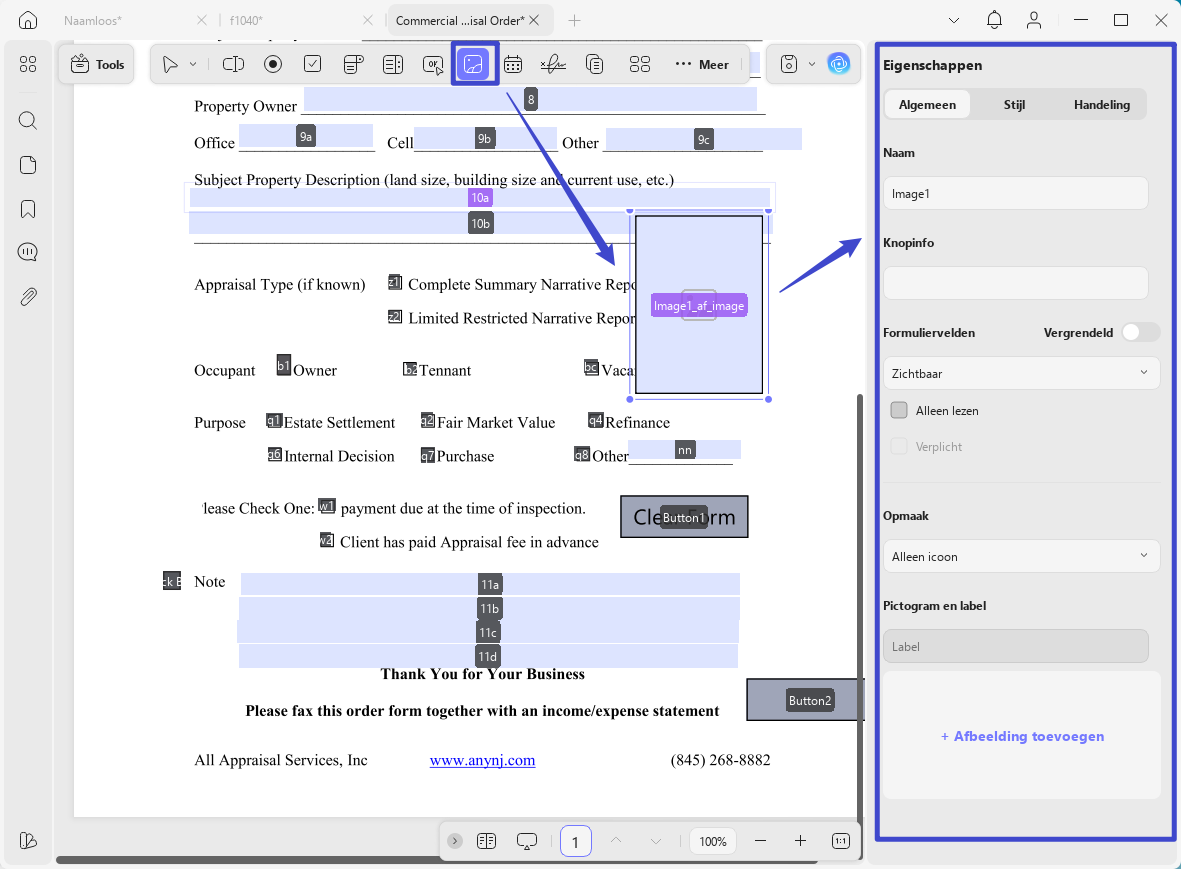Screen dimensions: 1181x869
Task: Check the Fair Market Value checkbox
Action: click(428, 421)
